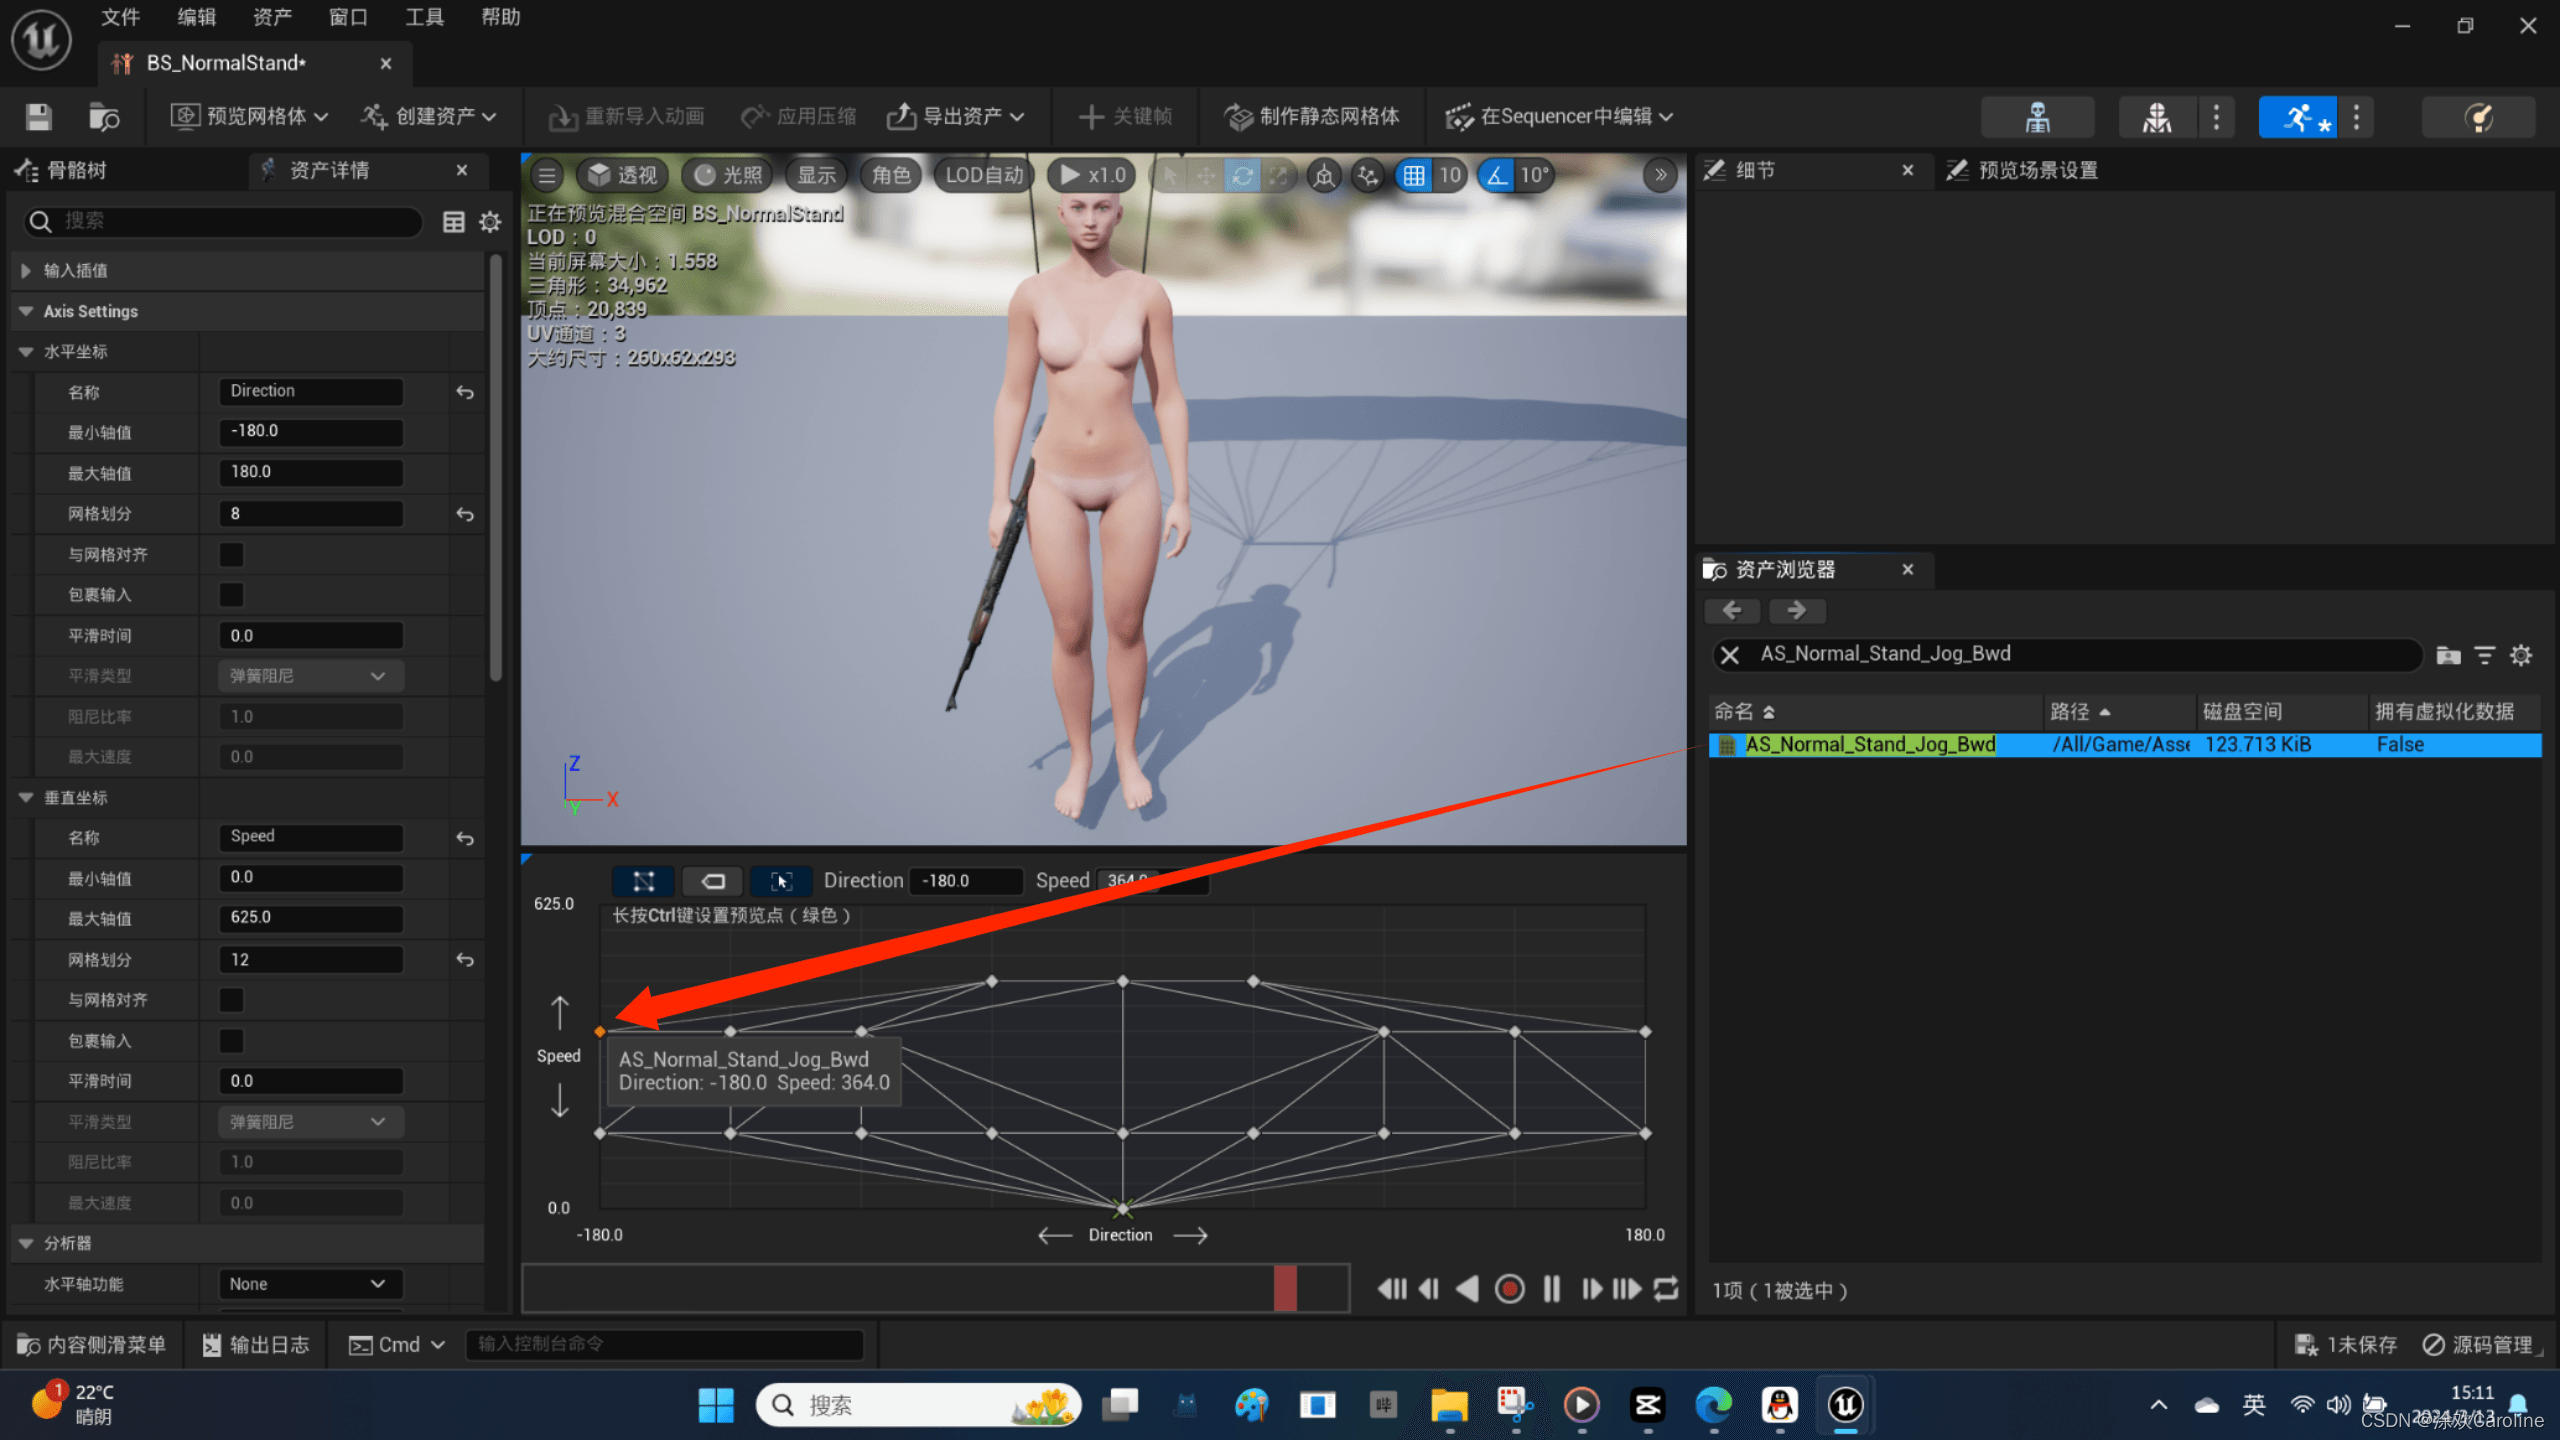This screenshot has height=1440, width=2560.
Task: Open 预览网格体 dropdown
Action: tap(249, 117)
